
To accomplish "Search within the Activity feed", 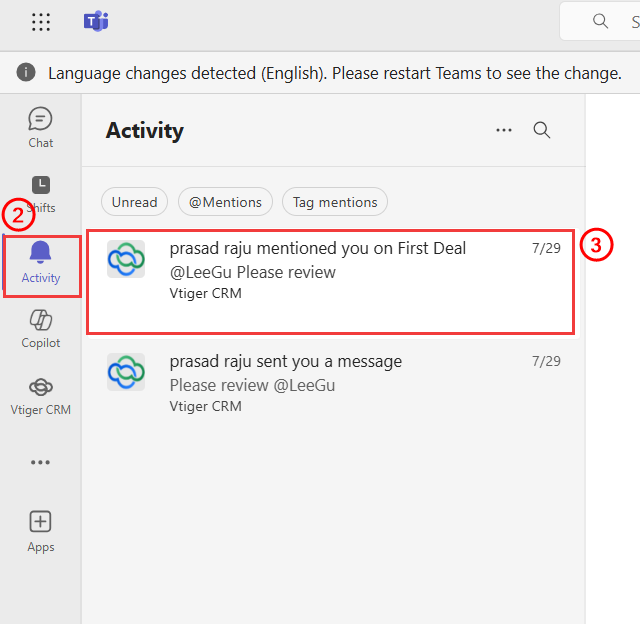I will (x=542, y=130).
